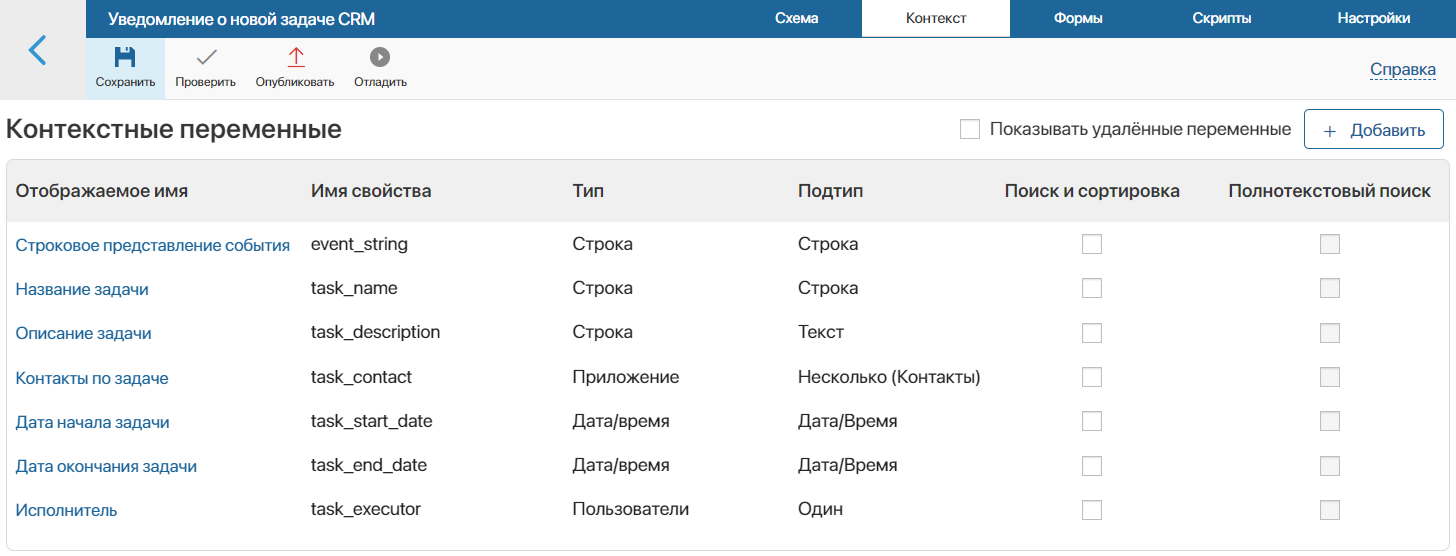This screenshot has width=1456, height=556.
Task: Click the Имя свойства column header
Action: click(x=371, y=191)
